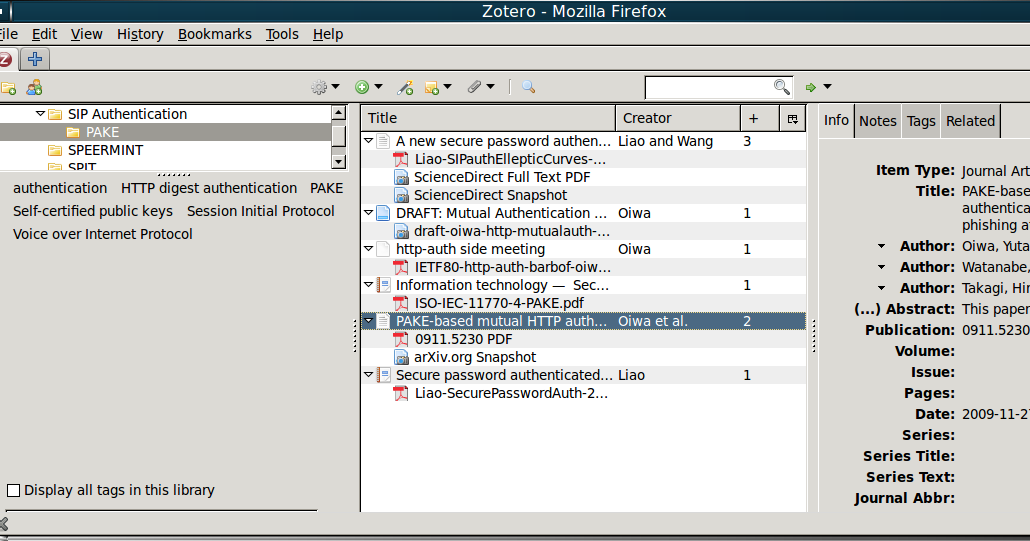Image resolution: width=1030 pixels, height=541 pixels.
Task: Open dropdown arrow next to New Item
Action: [378, 87]
